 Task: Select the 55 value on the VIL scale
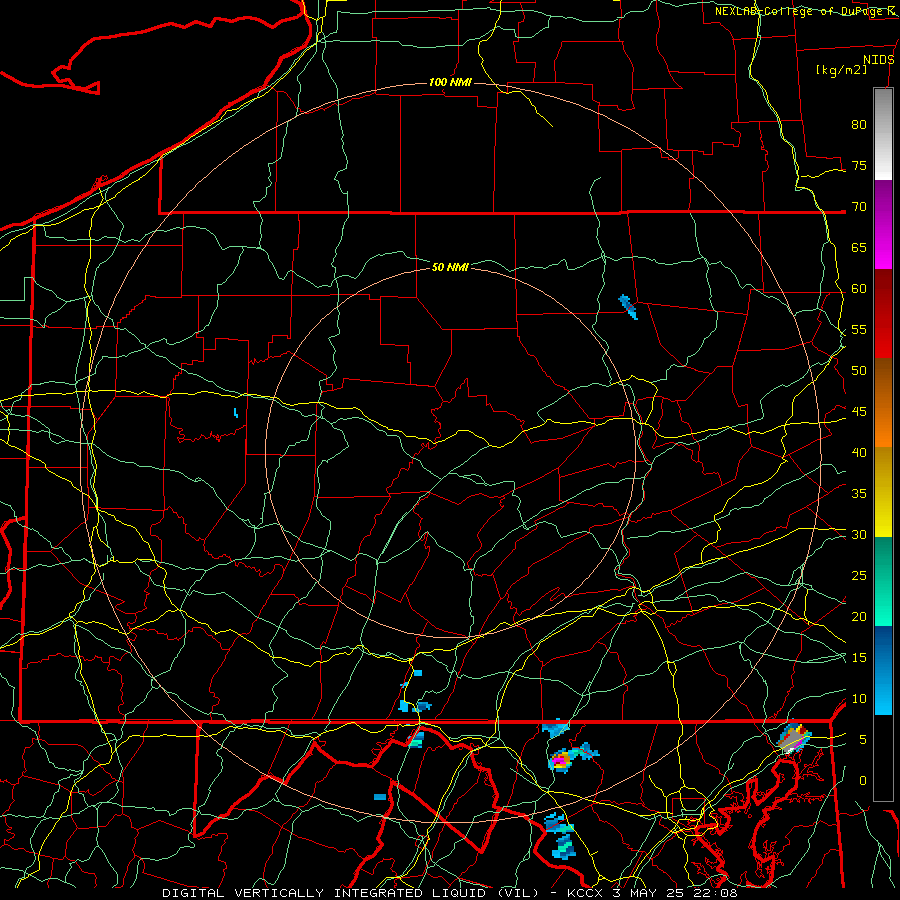(859, 329)
